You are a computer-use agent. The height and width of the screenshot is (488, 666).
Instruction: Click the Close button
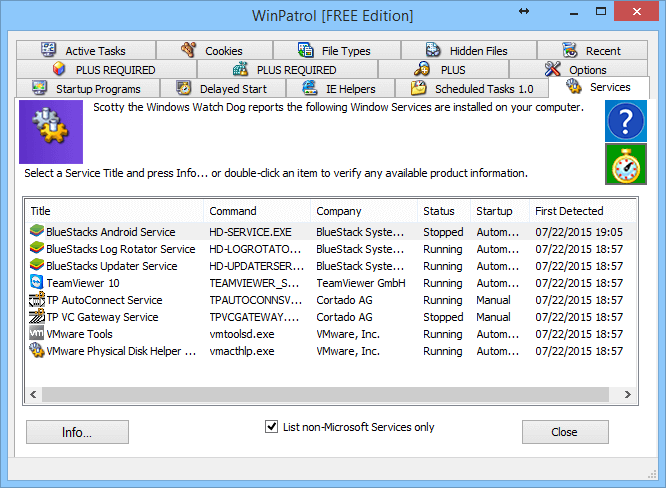564,432
